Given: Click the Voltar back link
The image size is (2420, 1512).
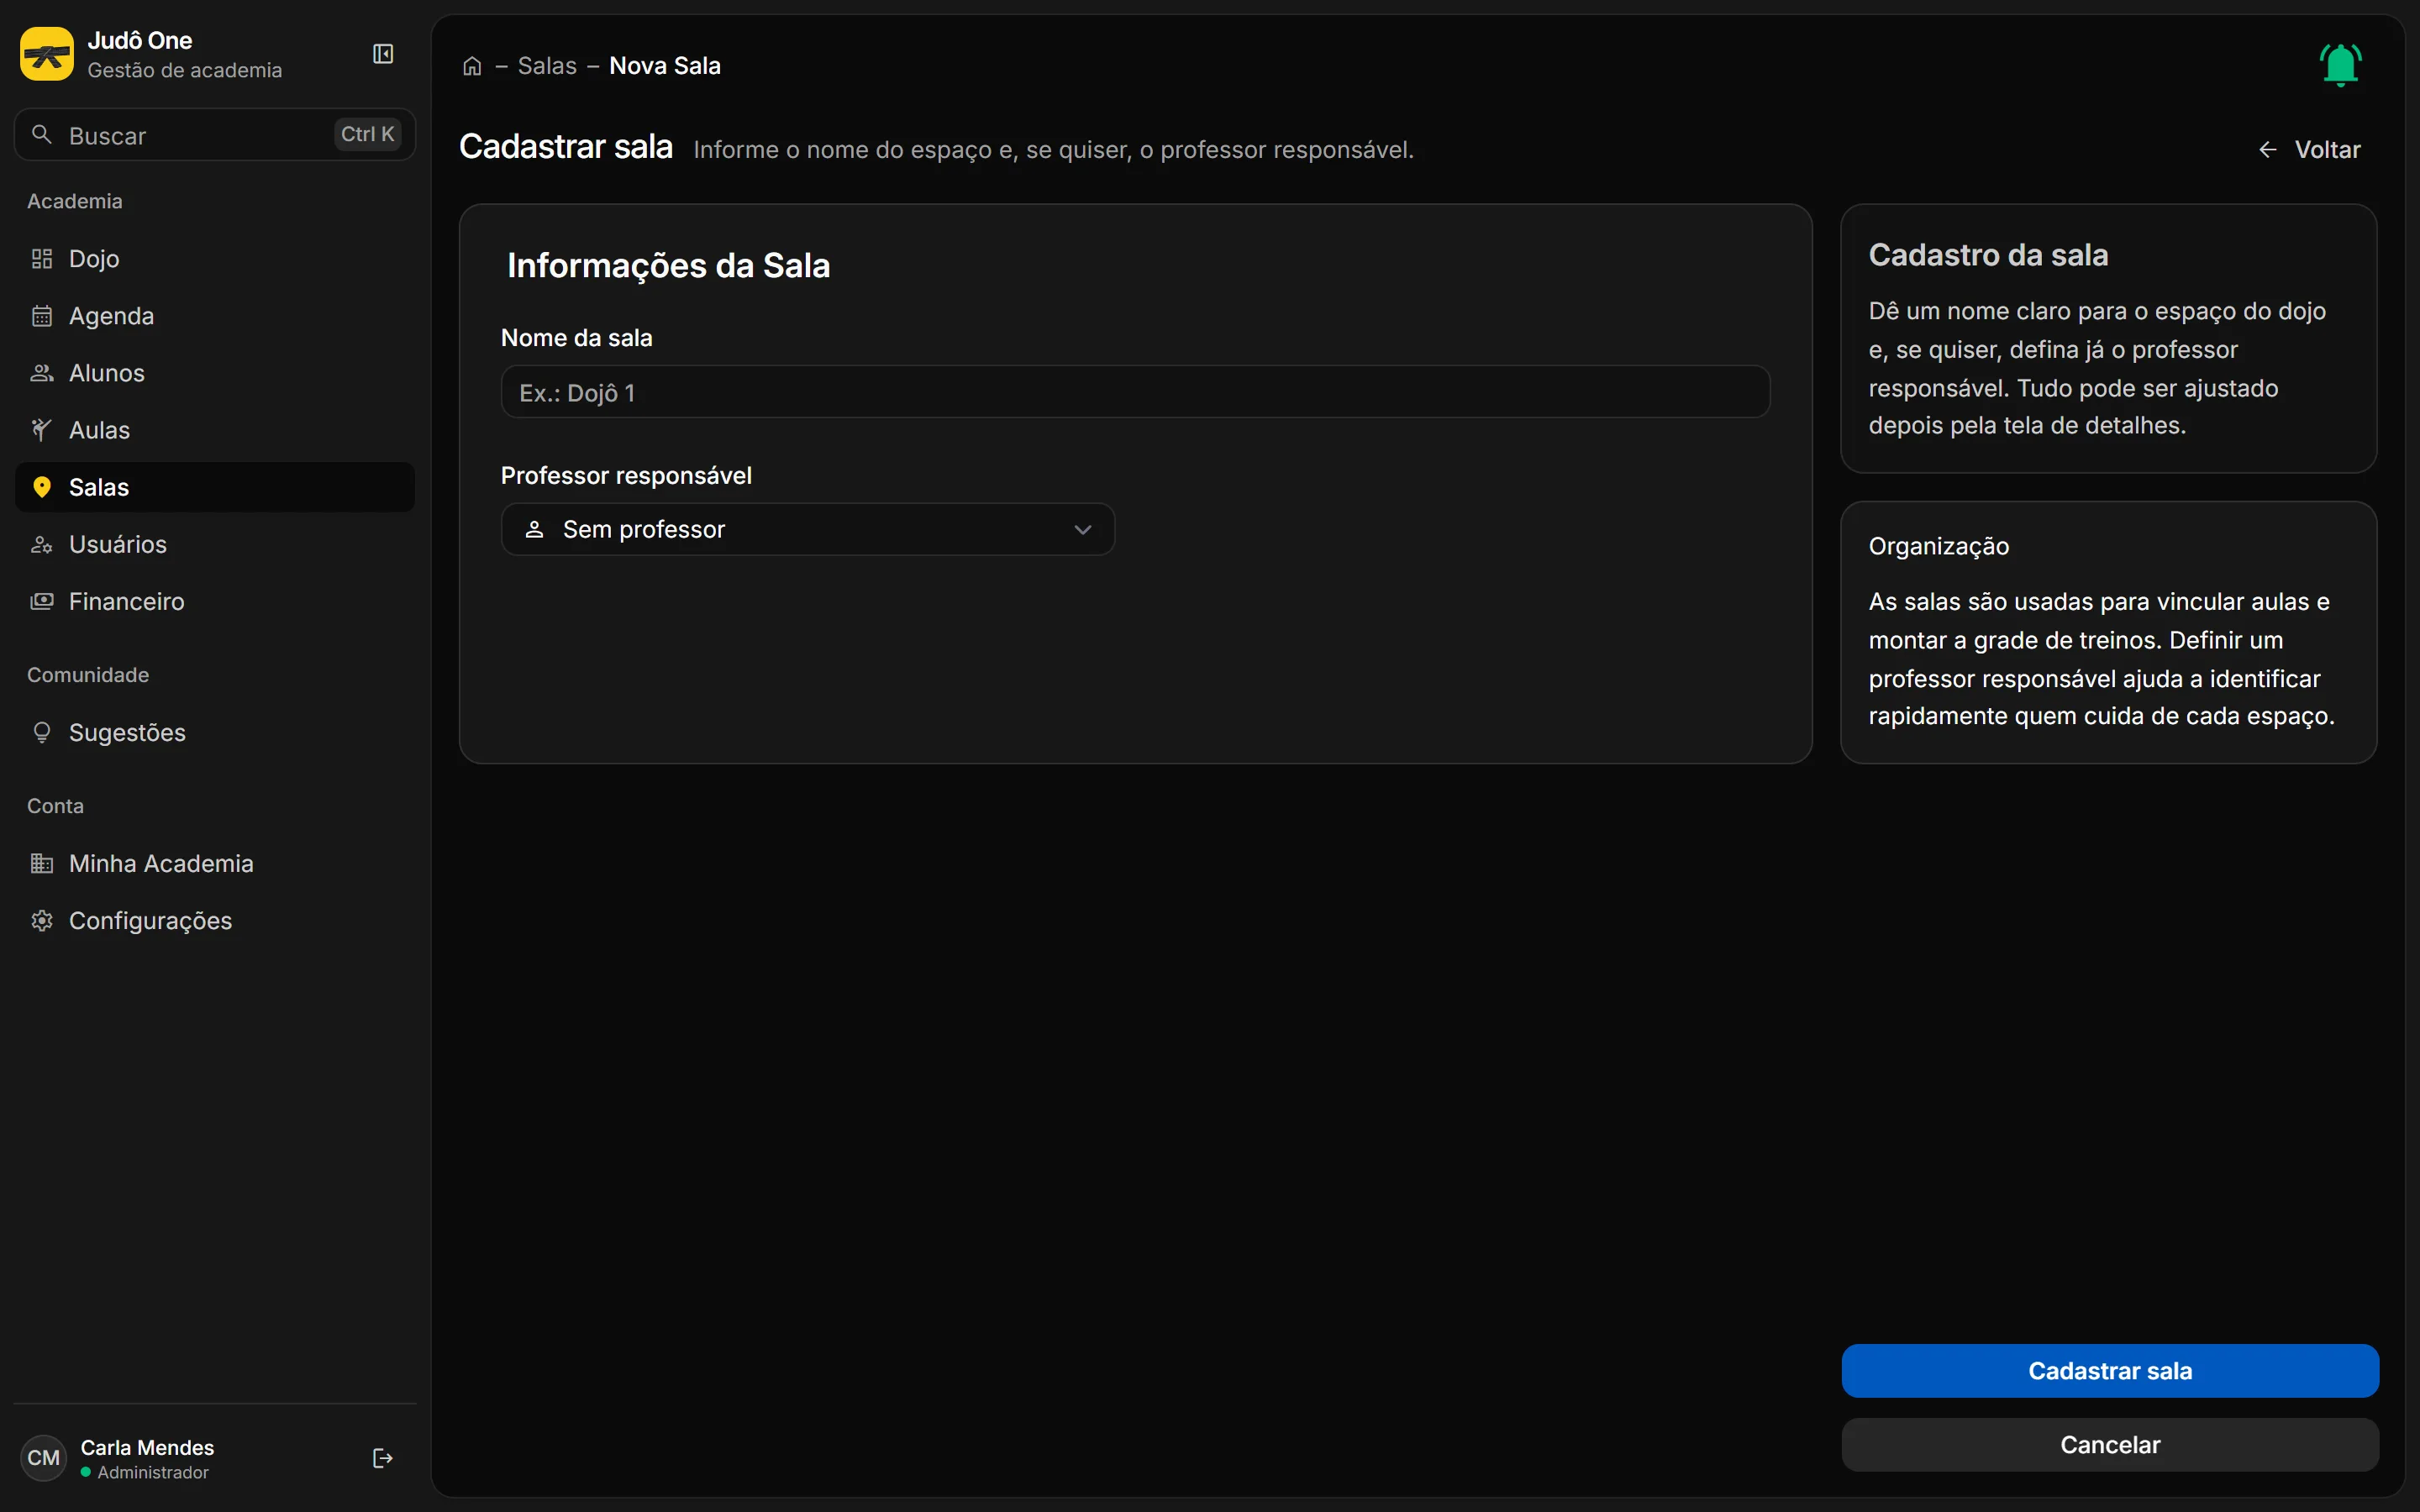Looking at the screenshot, I should (x=2309, y=149).
